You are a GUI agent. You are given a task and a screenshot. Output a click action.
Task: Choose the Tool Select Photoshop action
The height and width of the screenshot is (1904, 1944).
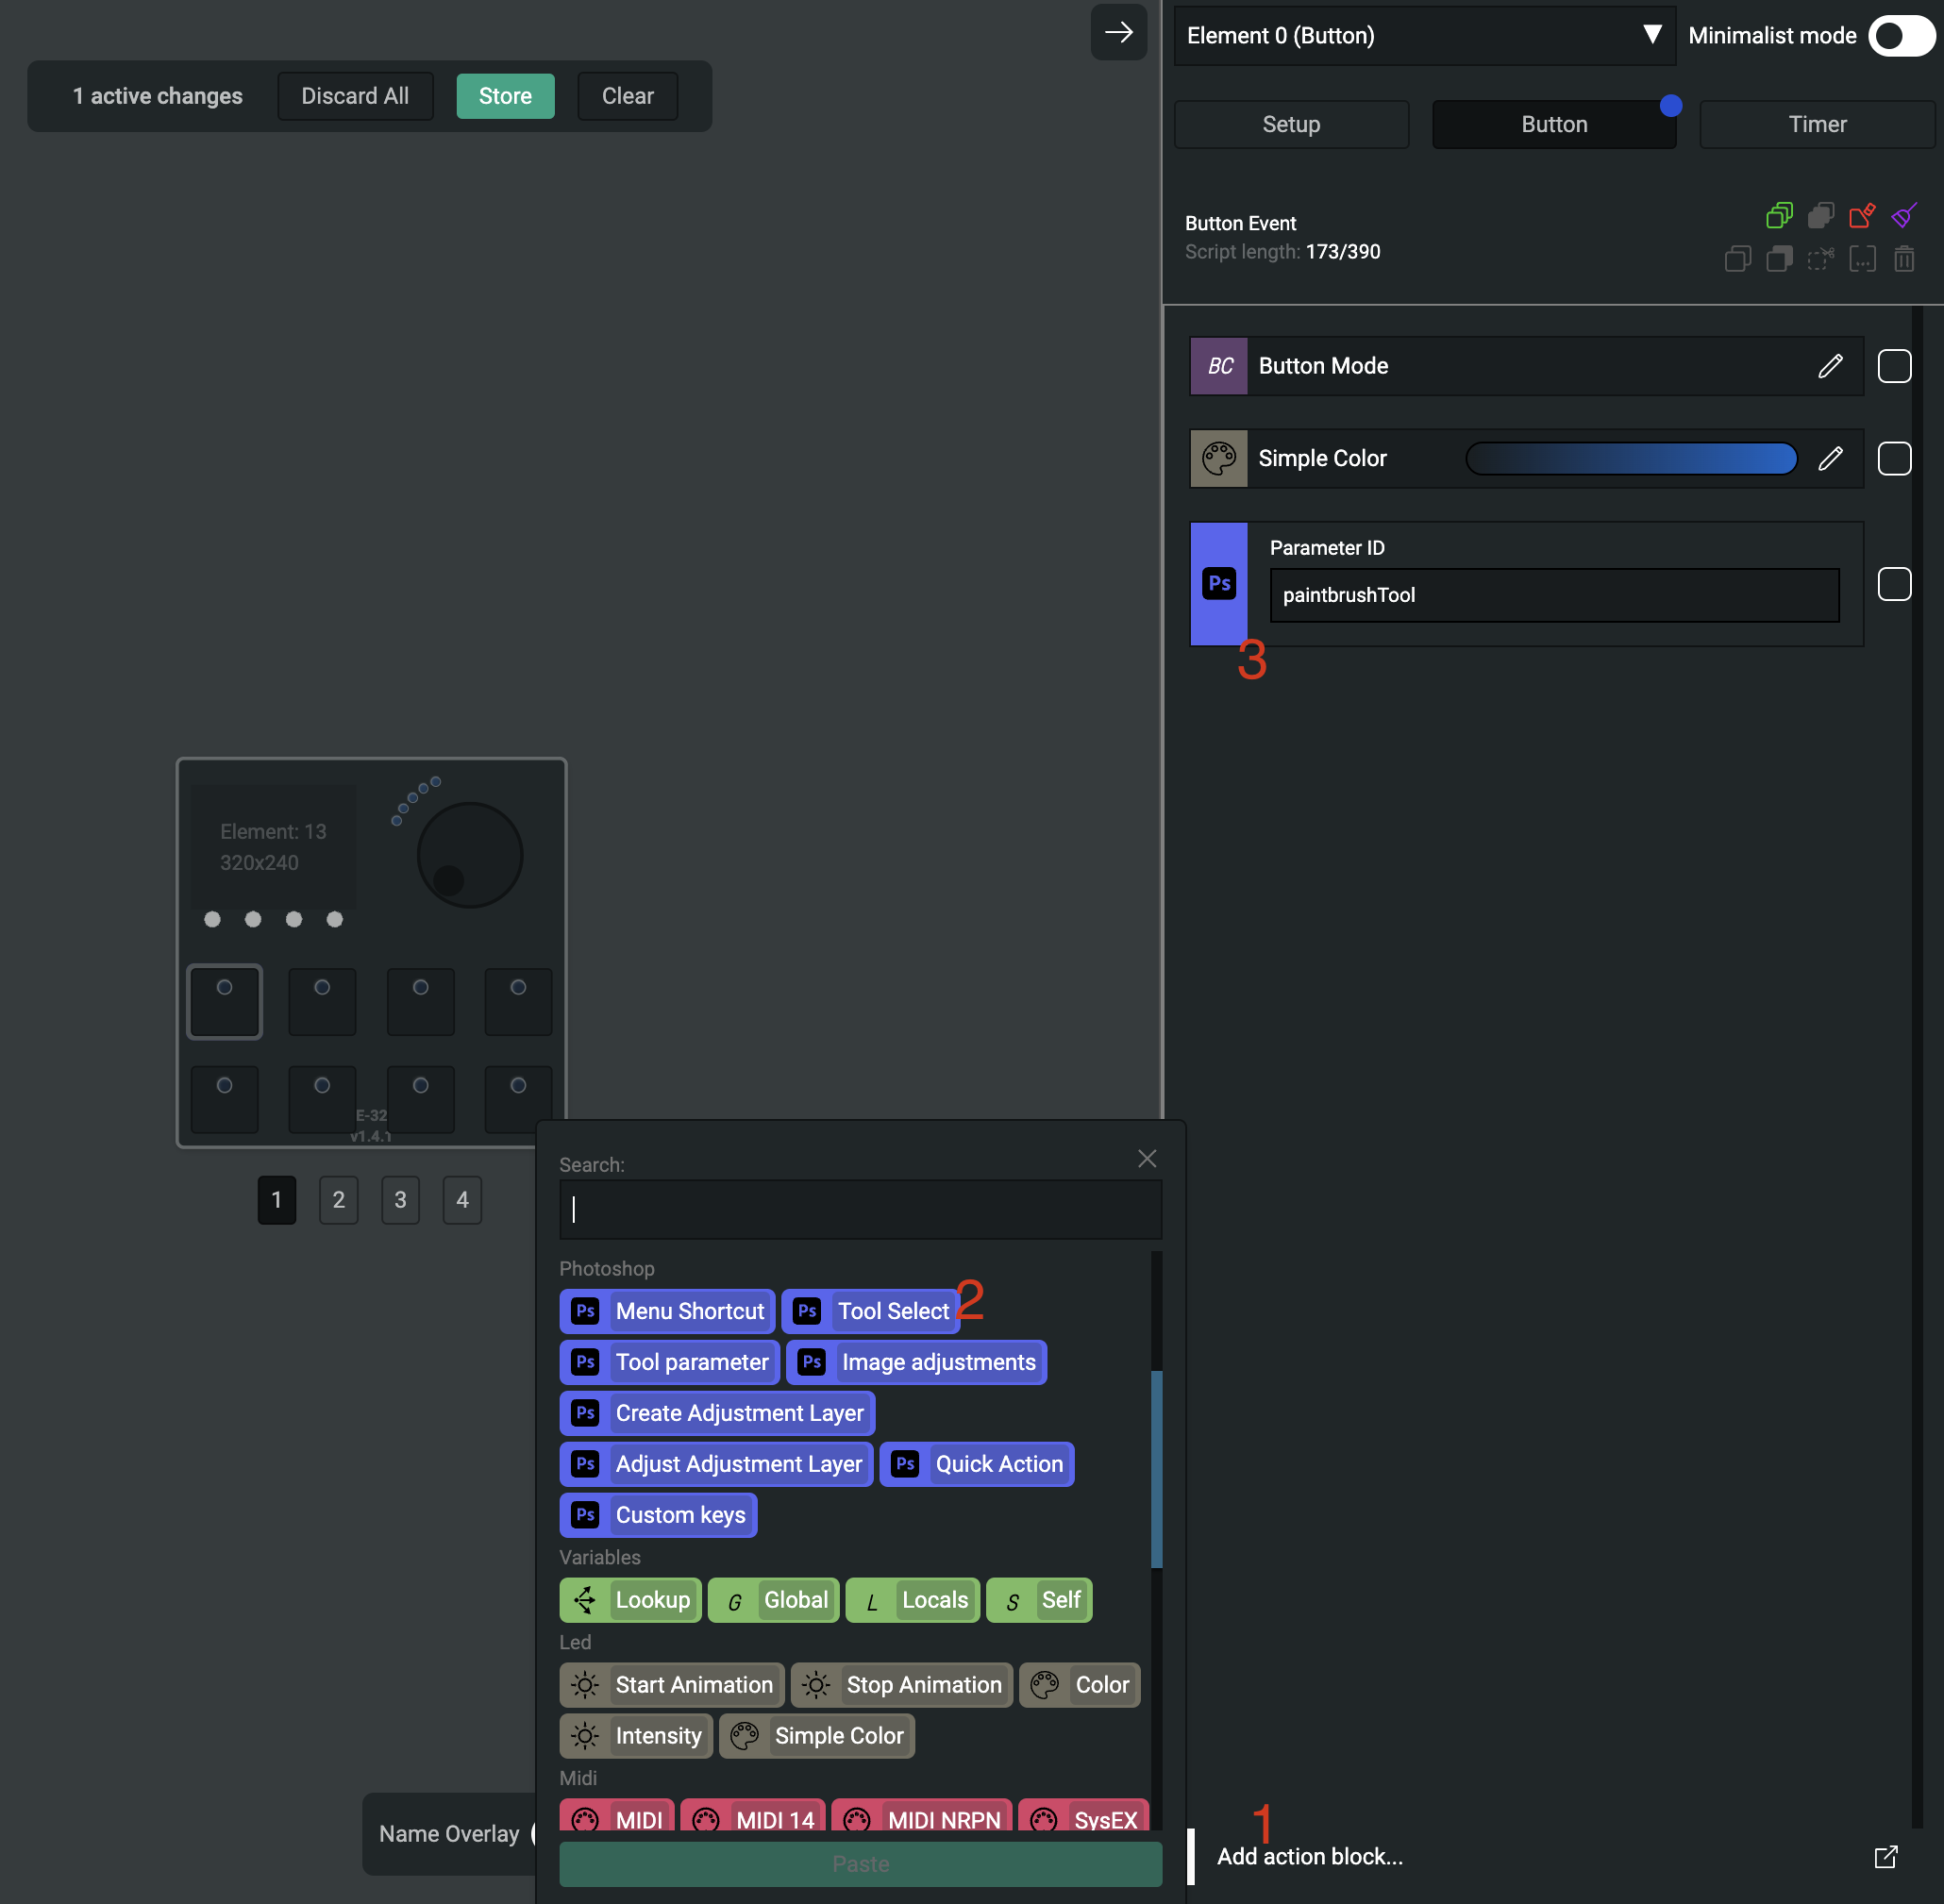click(x=871, y=1311)
